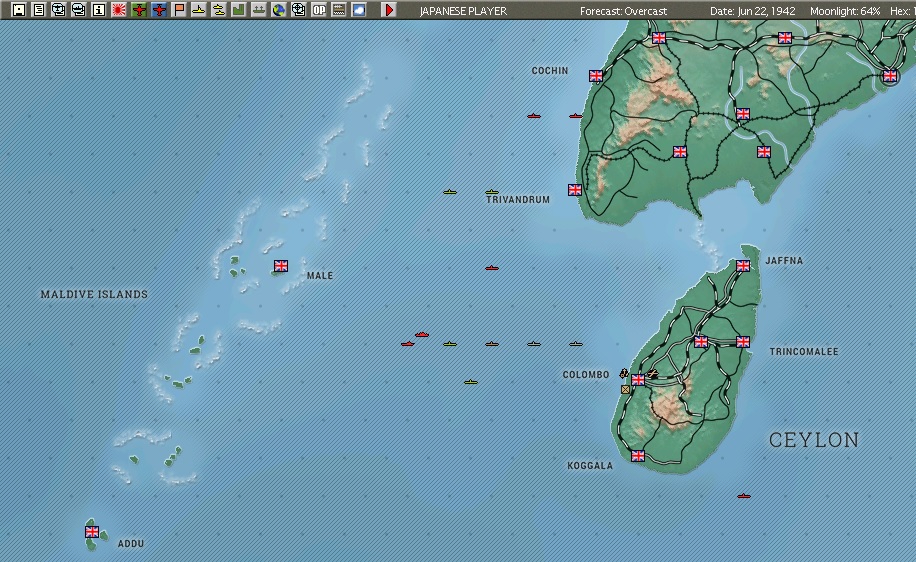Click the info 'i' toolbar icon
Screen dimensions: 916x562
point(98,10)
